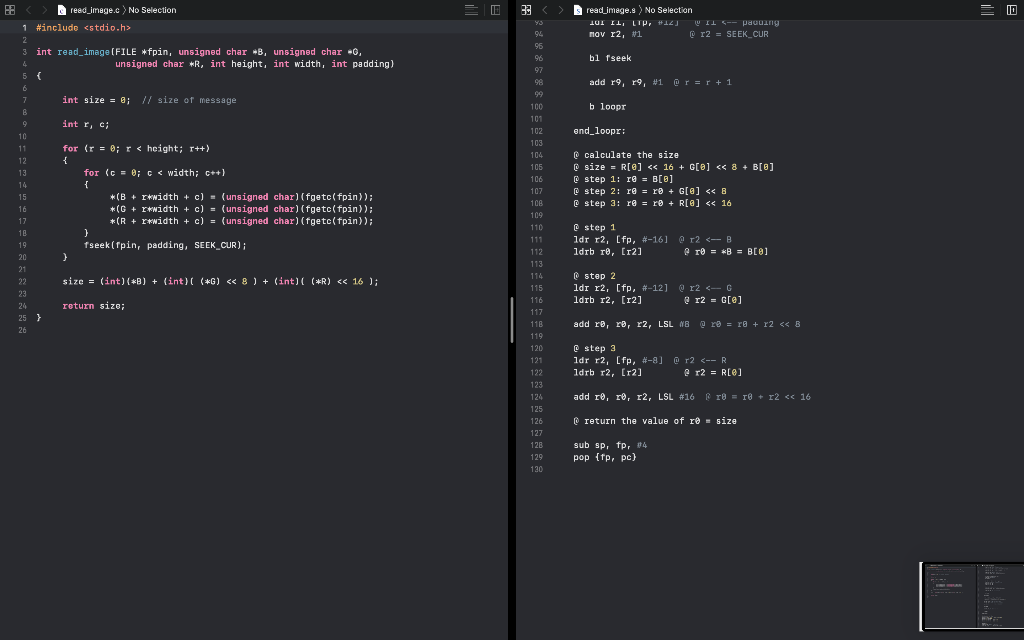Click the hamburger lines icon above the assembly pane
This screenshot has width=1024, height=640.
pos(988,8)
